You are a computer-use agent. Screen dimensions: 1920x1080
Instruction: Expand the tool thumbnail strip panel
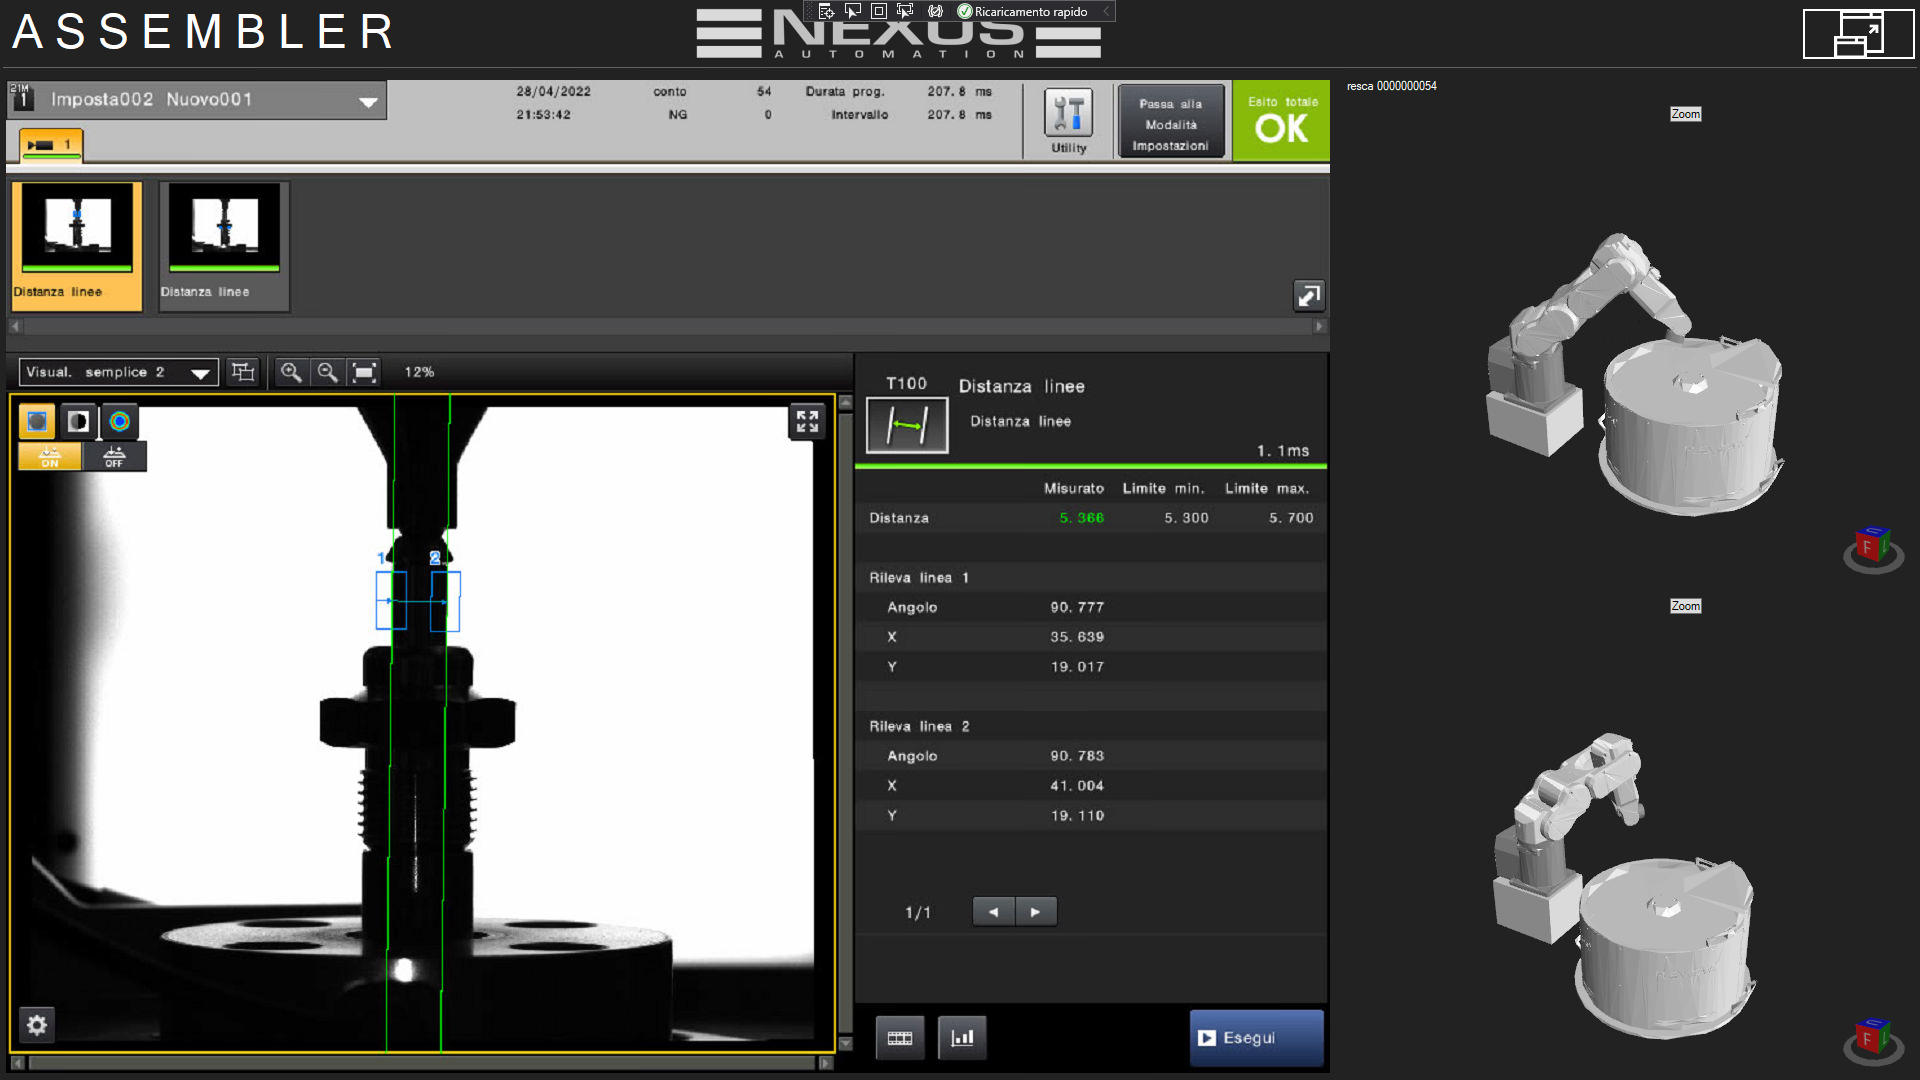pyautogui.click(x=1308, y=295)
